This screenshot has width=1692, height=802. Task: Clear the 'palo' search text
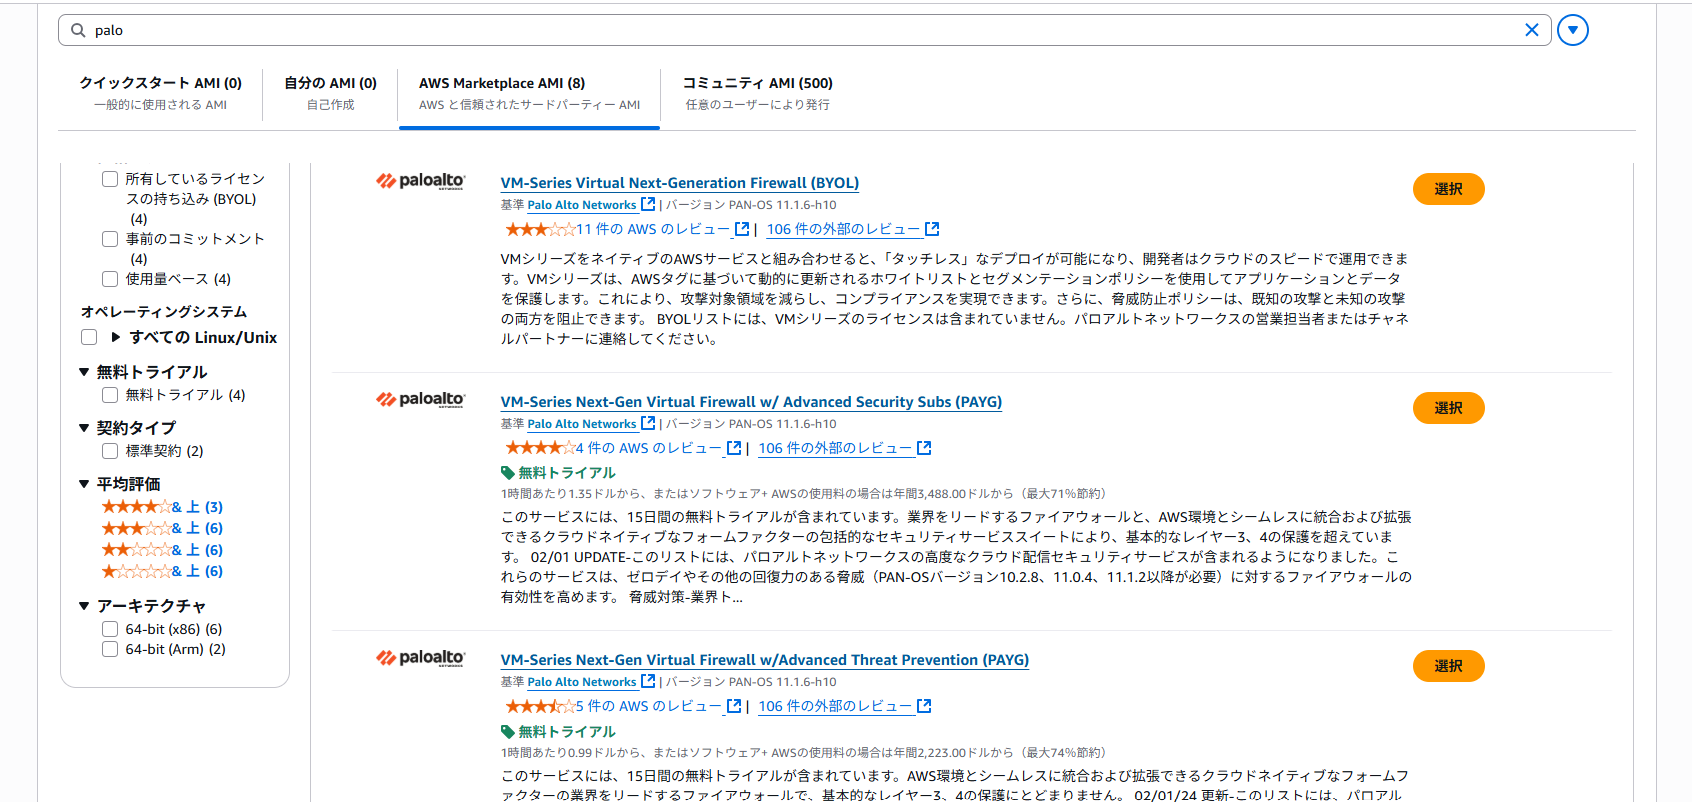(1531, 30)
